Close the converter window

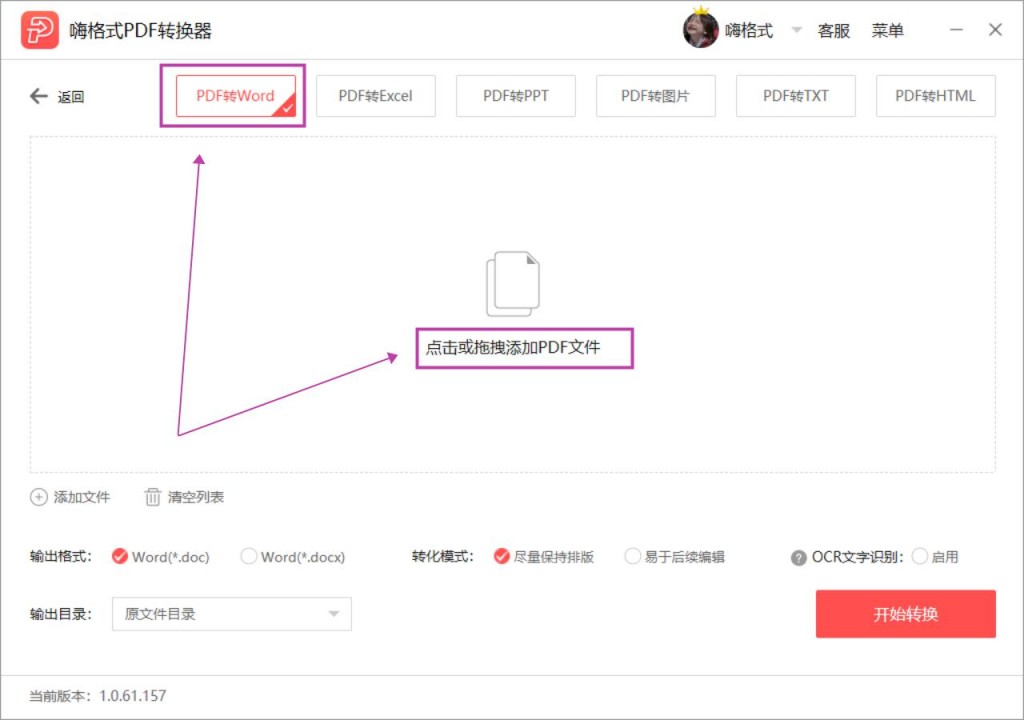coord(995,29)
